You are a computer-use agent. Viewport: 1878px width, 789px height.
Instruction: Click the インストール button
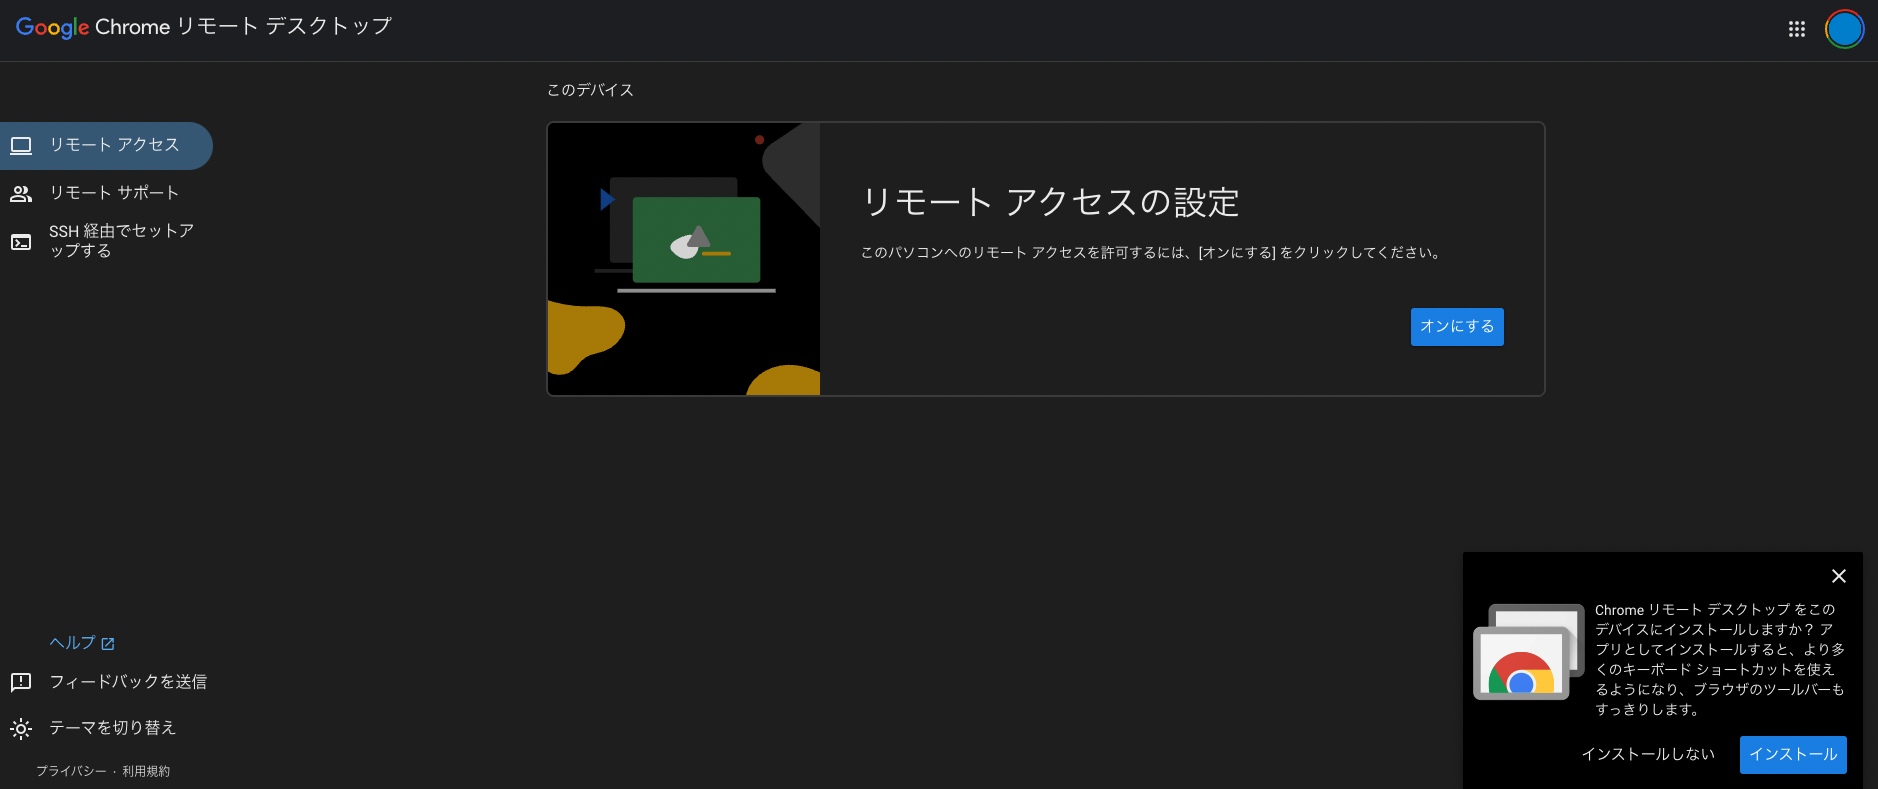(x=1793, y=755)
